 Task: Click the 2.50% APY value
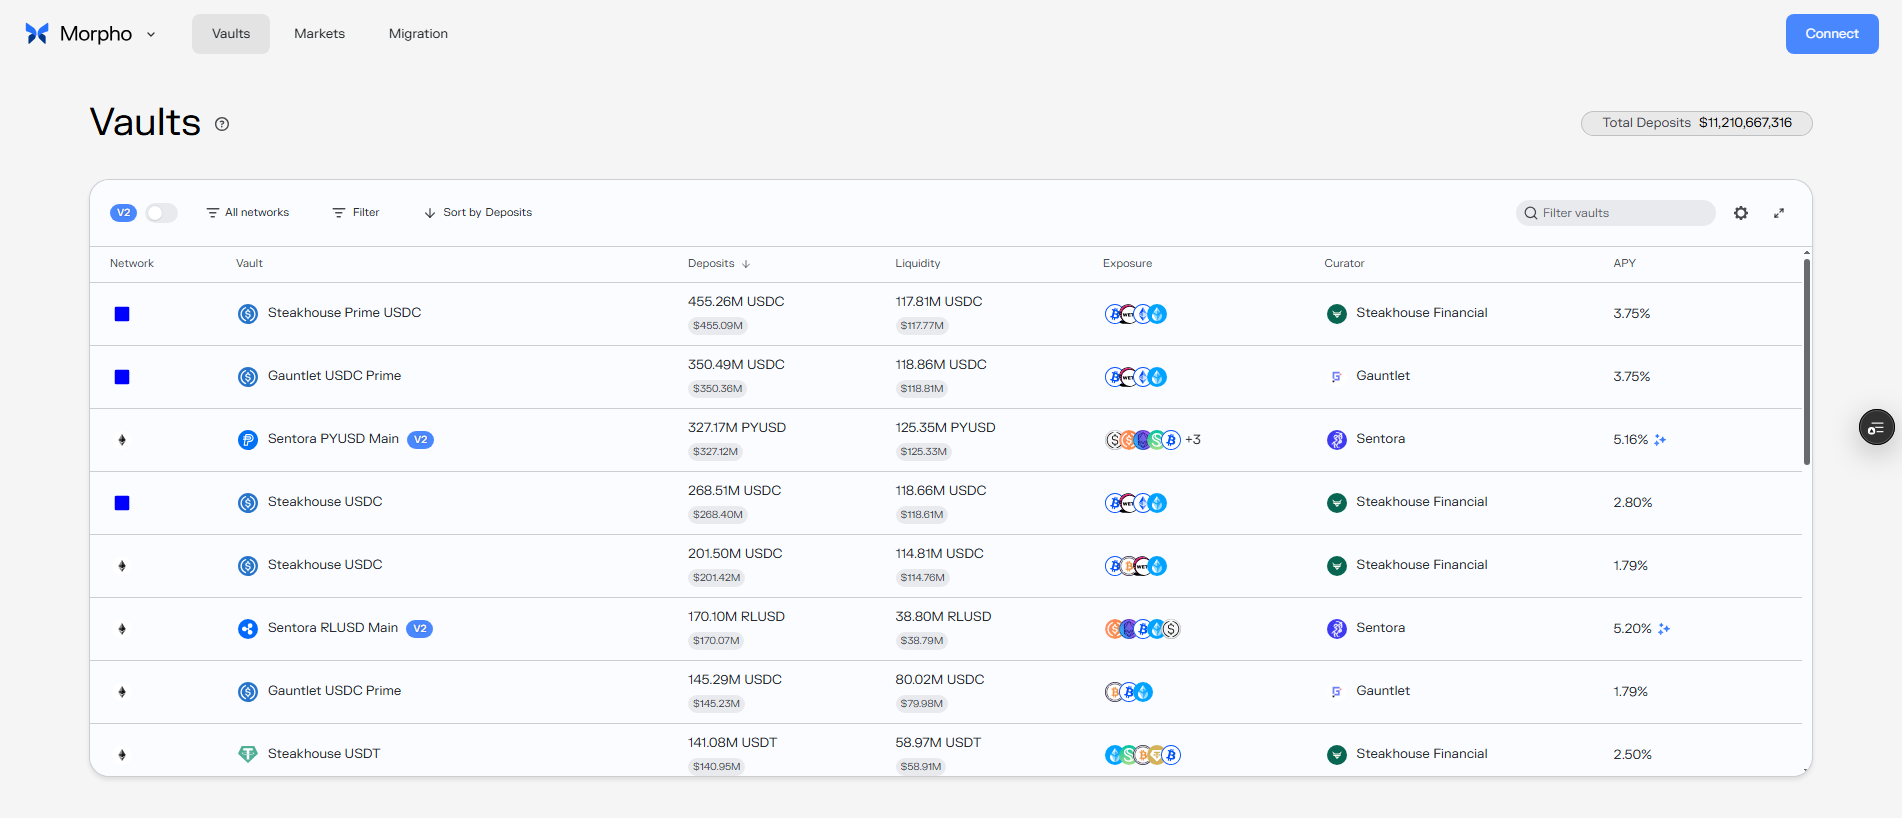click(1633, 755)
